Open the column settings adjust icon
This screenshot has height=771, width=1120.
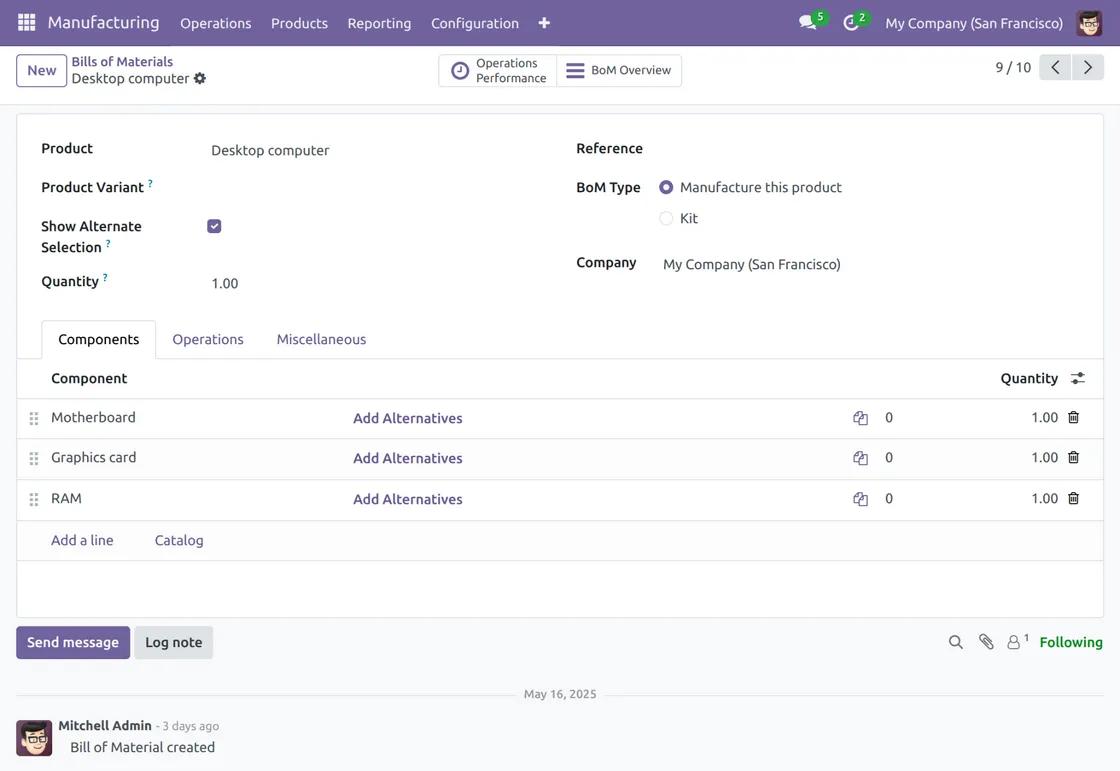1077,379
